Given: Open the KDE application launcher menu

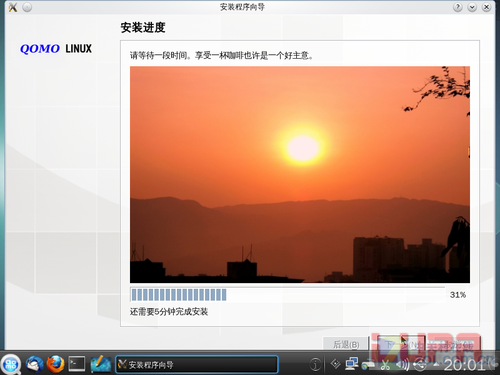Looking at the screenshot, I should (x=11, y=364).
